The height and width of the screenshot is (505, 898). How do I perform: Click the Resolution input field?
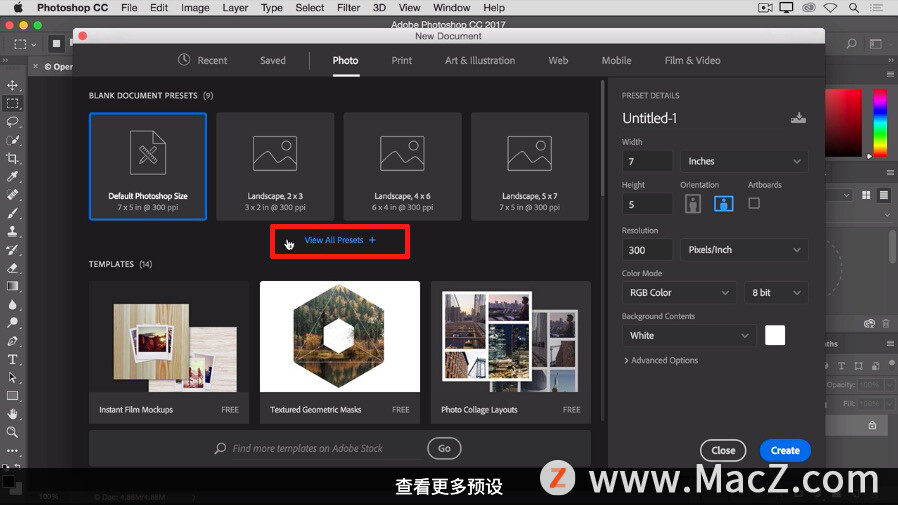[647, 250]
